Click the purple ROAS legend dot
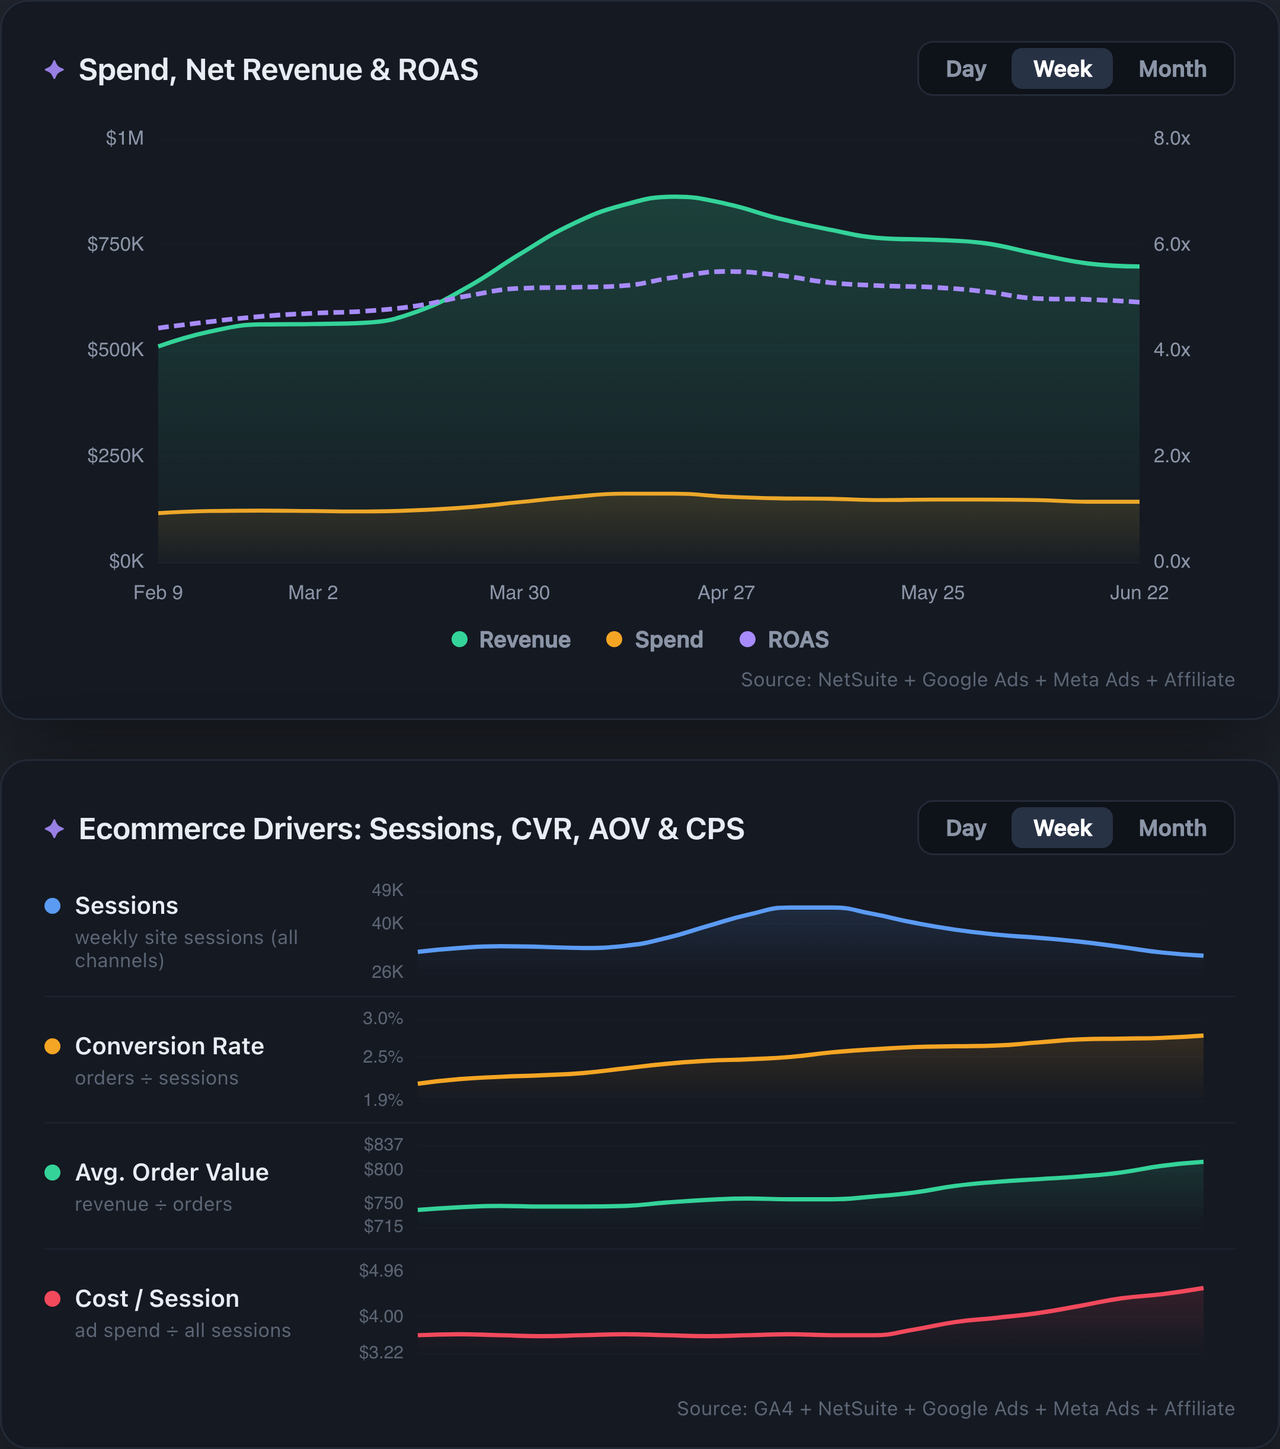Image resolution: width=1280 pixels, height=1449 pixels. coord(747,640)
